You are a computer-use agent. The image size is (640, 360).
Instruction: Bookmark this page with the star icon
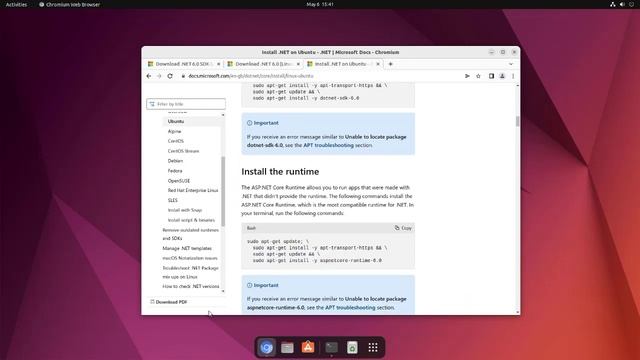click(x=478, y=76)
